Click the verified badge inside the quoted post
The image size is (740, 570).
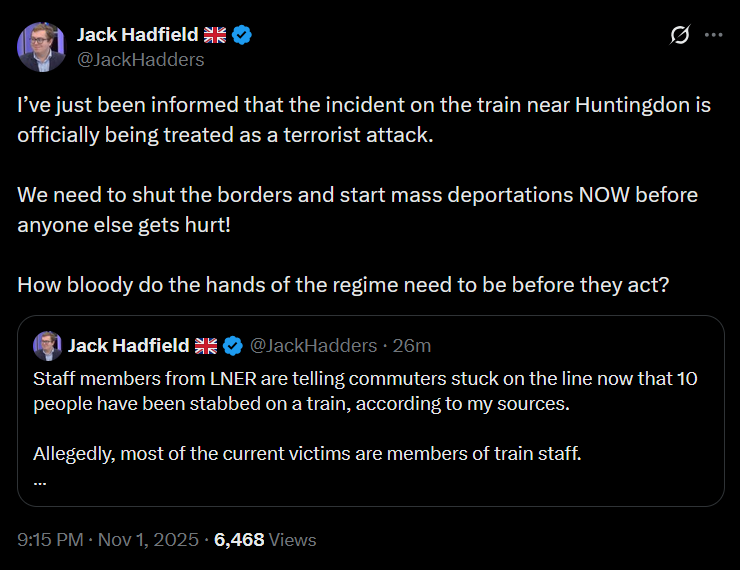click(233, 346)
